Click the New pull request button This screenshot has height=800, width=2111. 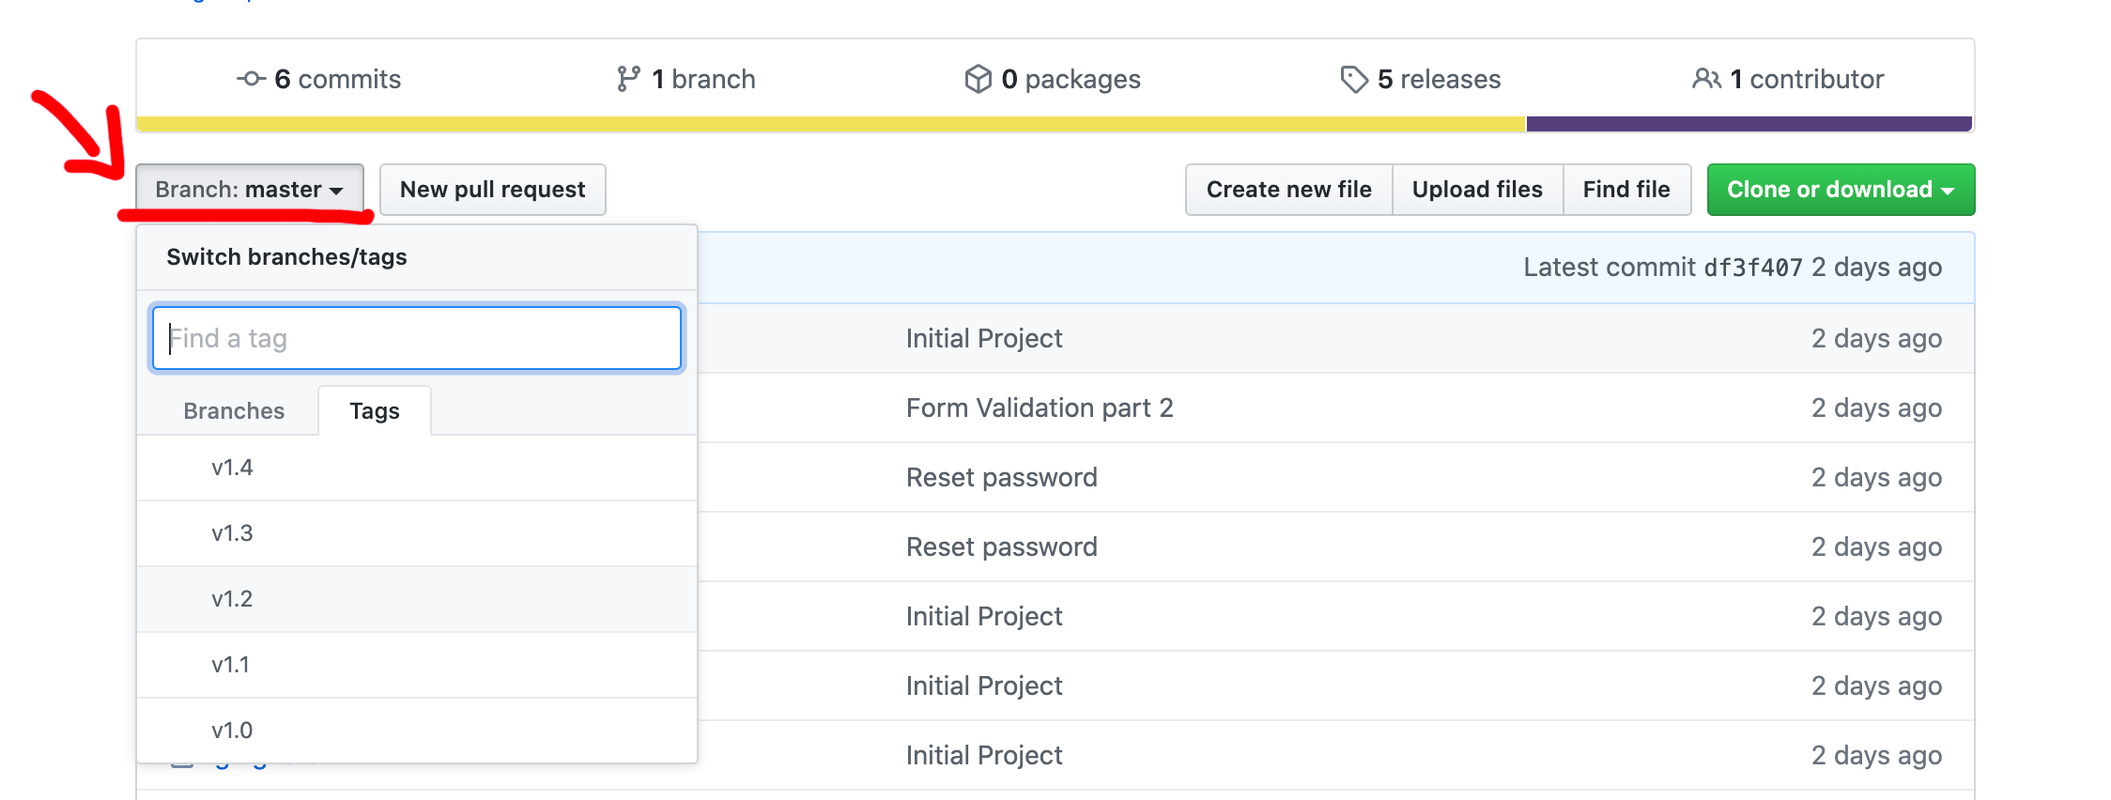point(492,189)
